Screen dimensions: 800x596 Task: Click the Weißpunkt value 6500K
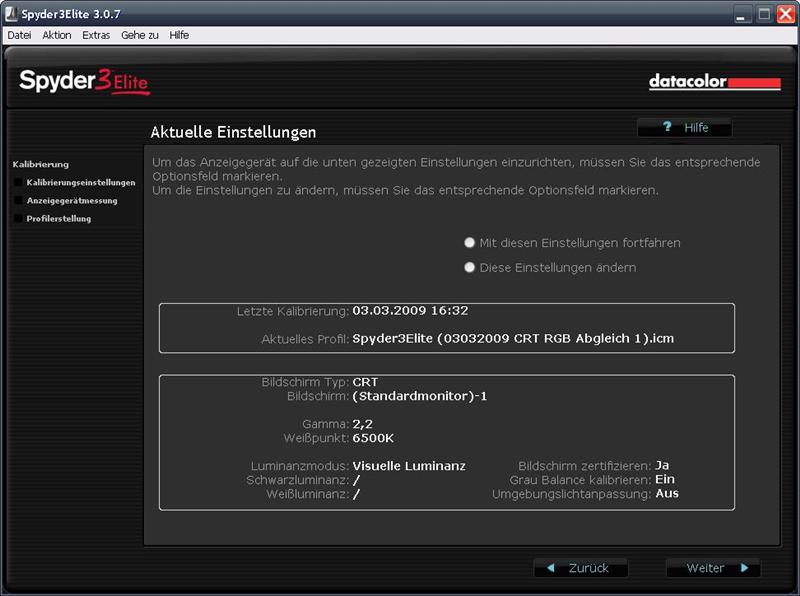pos(373,438)
